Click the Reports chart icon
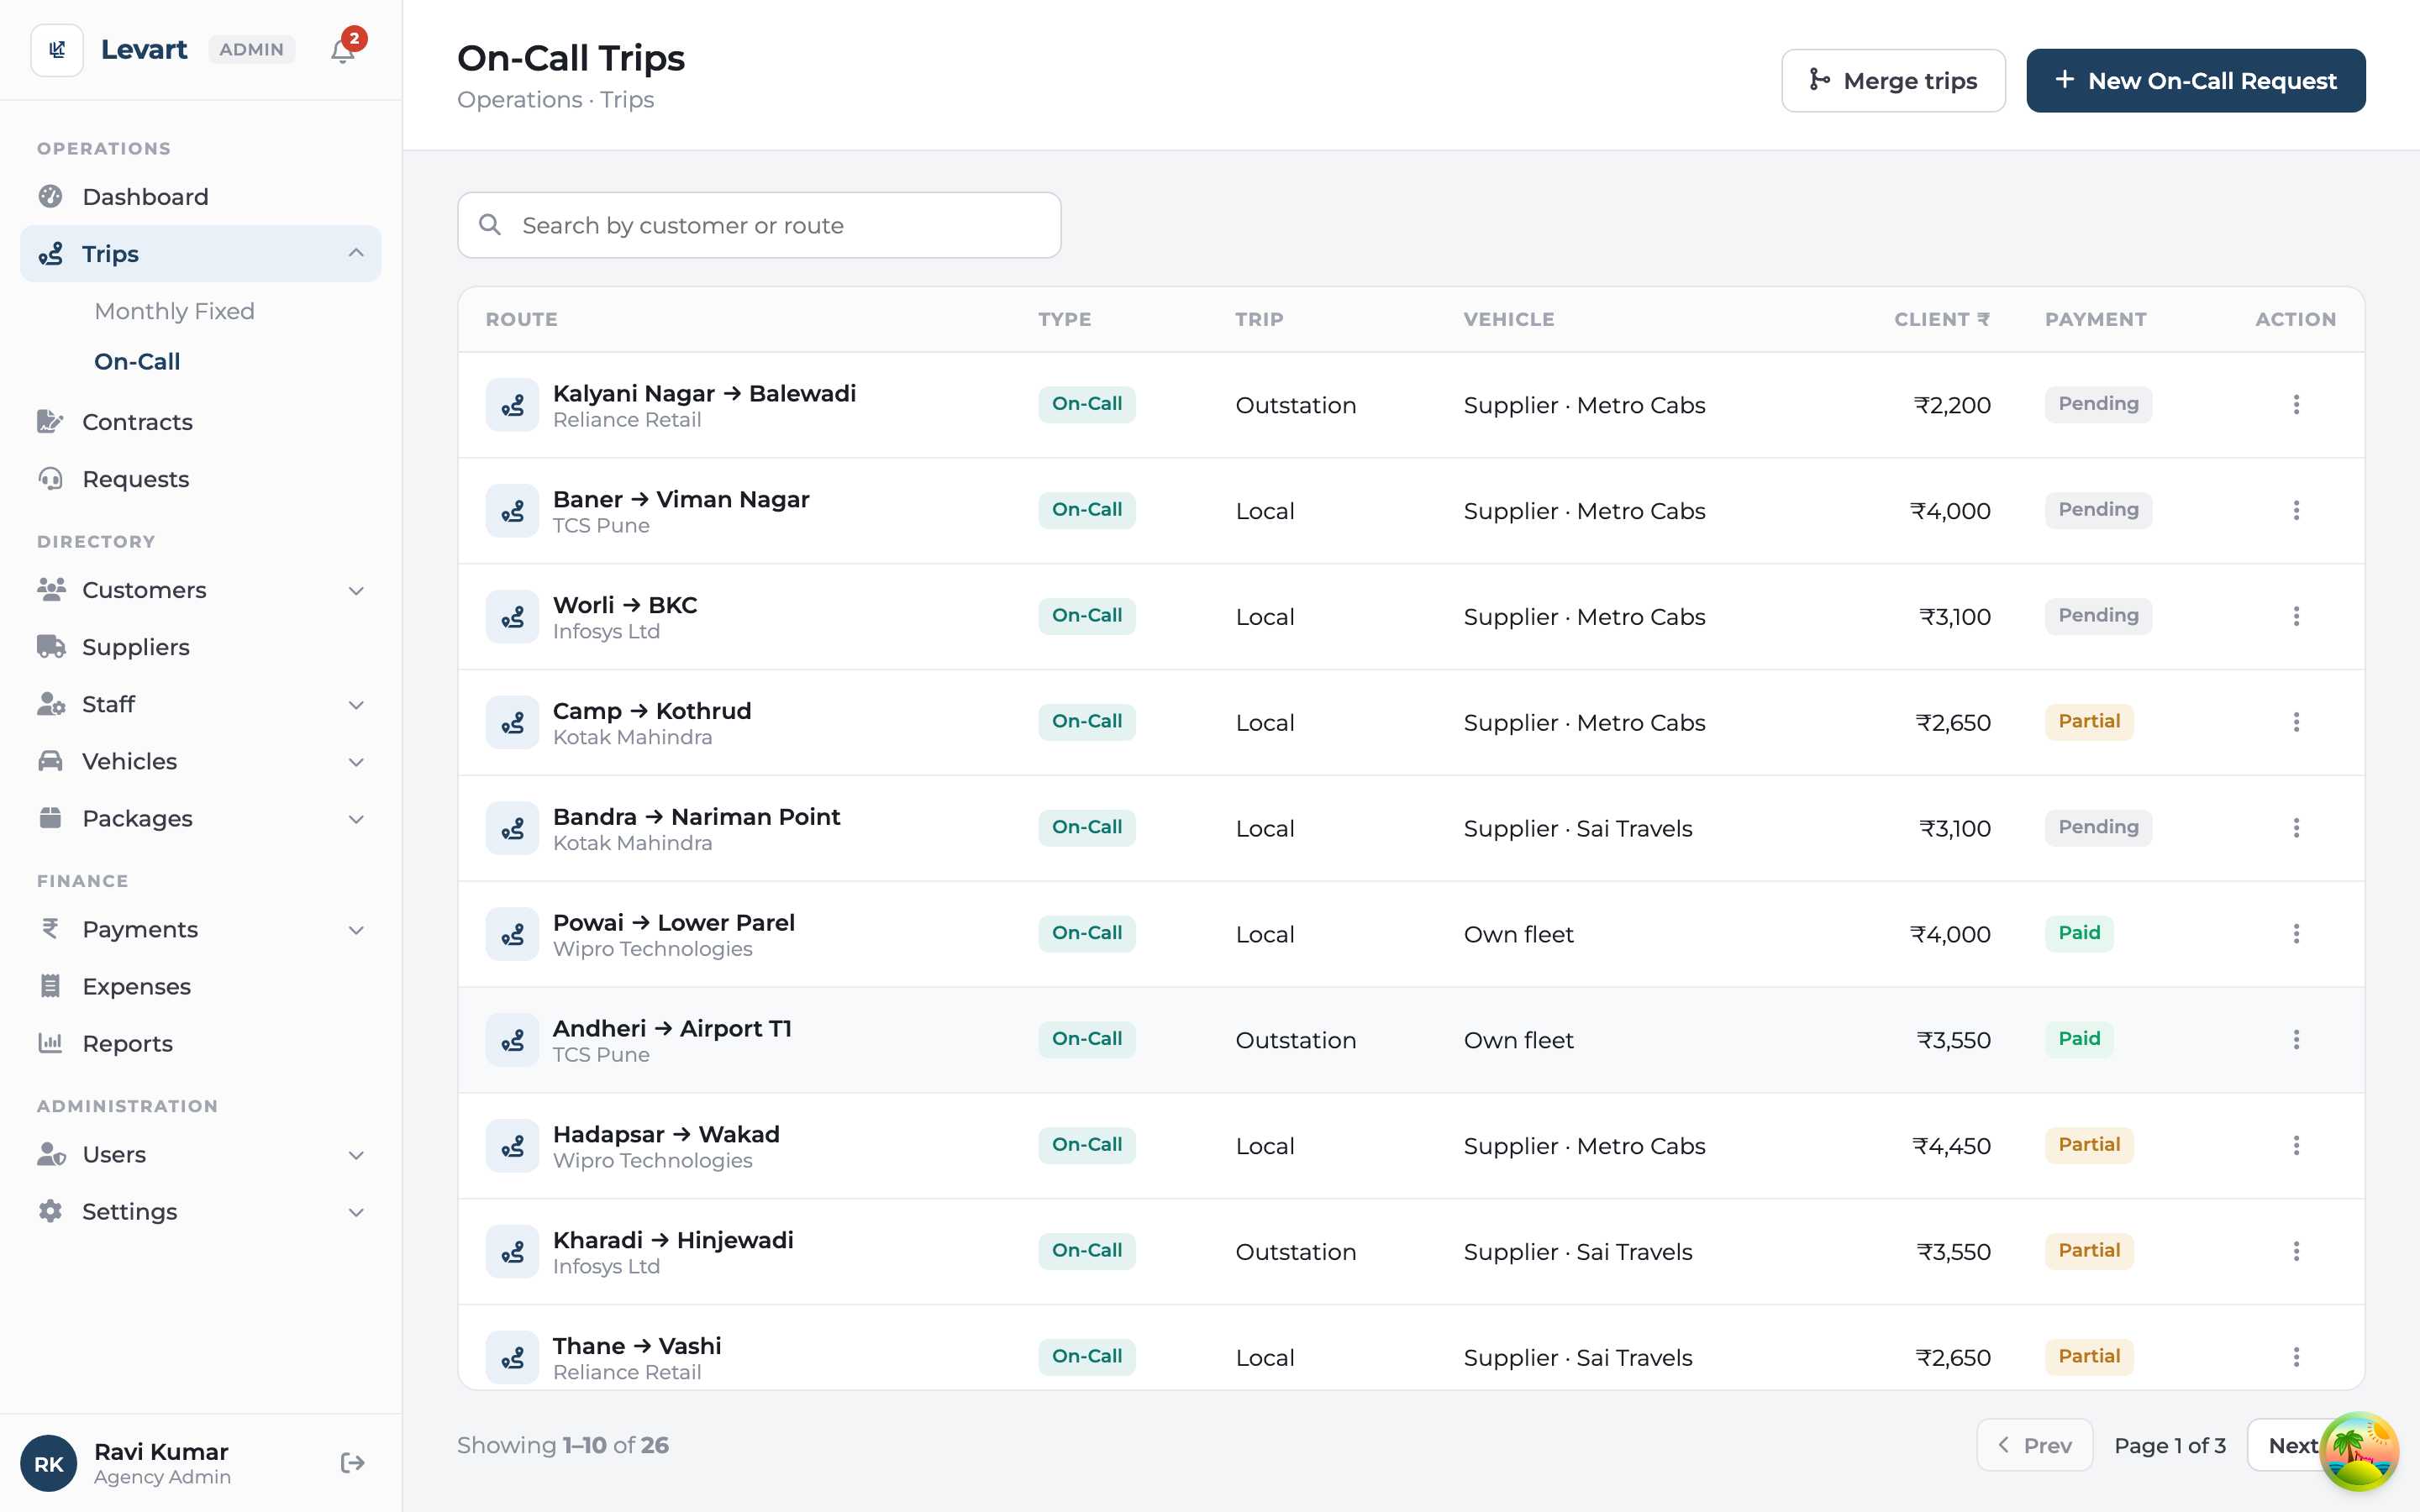 [50, 1043]
